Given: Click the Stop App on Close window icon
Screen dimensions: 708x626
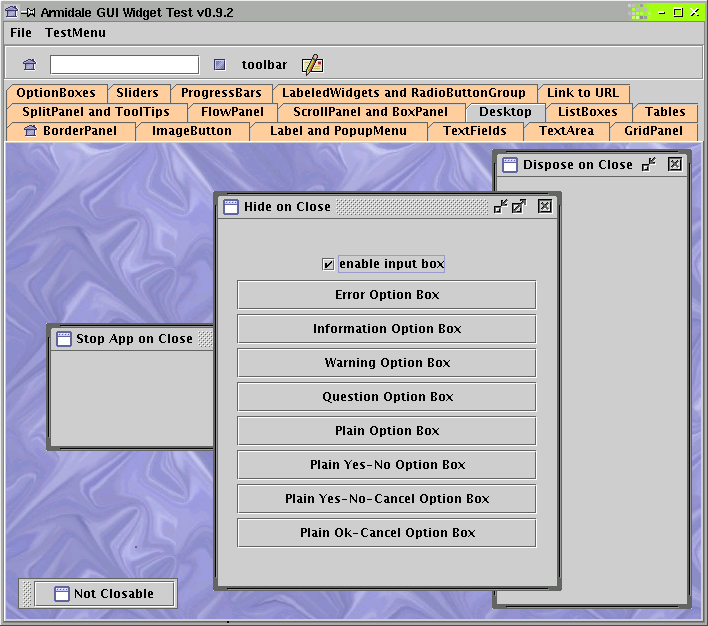Looking at the screenshot, I should coord(64,339).
